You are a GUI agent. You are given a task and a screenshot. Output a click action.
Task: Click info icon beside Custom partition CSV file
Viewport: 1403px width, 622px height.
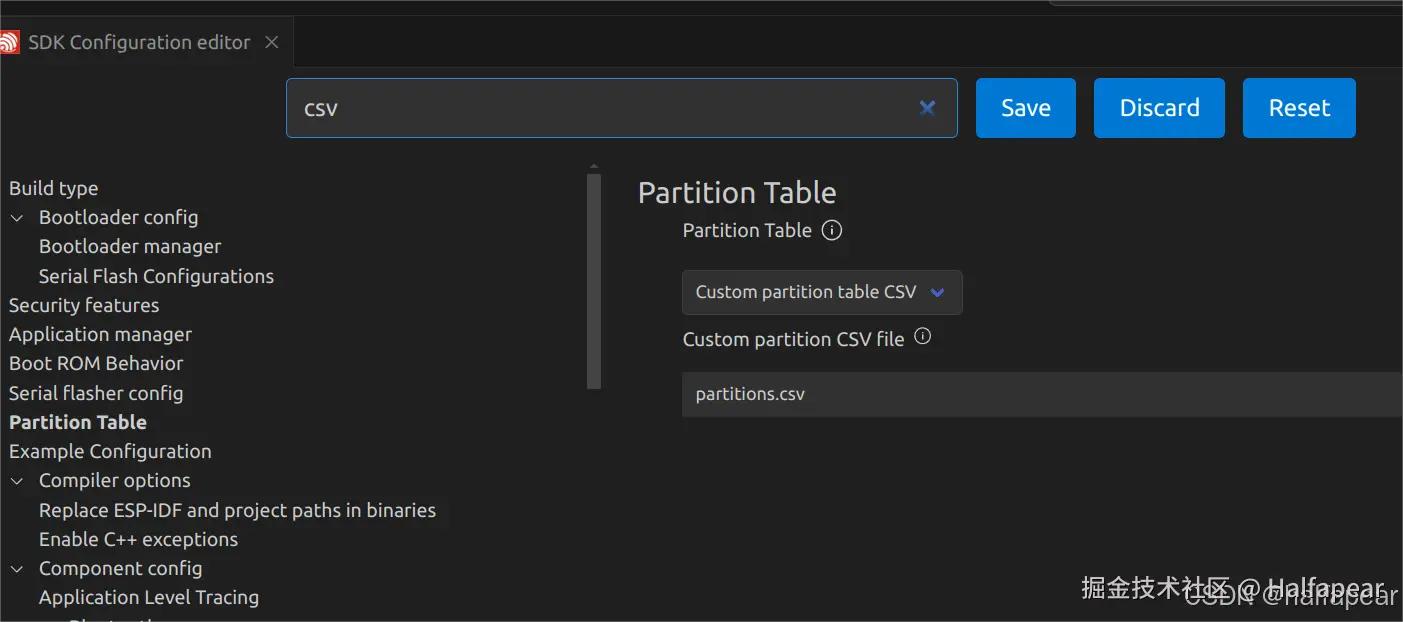[923, 337]
